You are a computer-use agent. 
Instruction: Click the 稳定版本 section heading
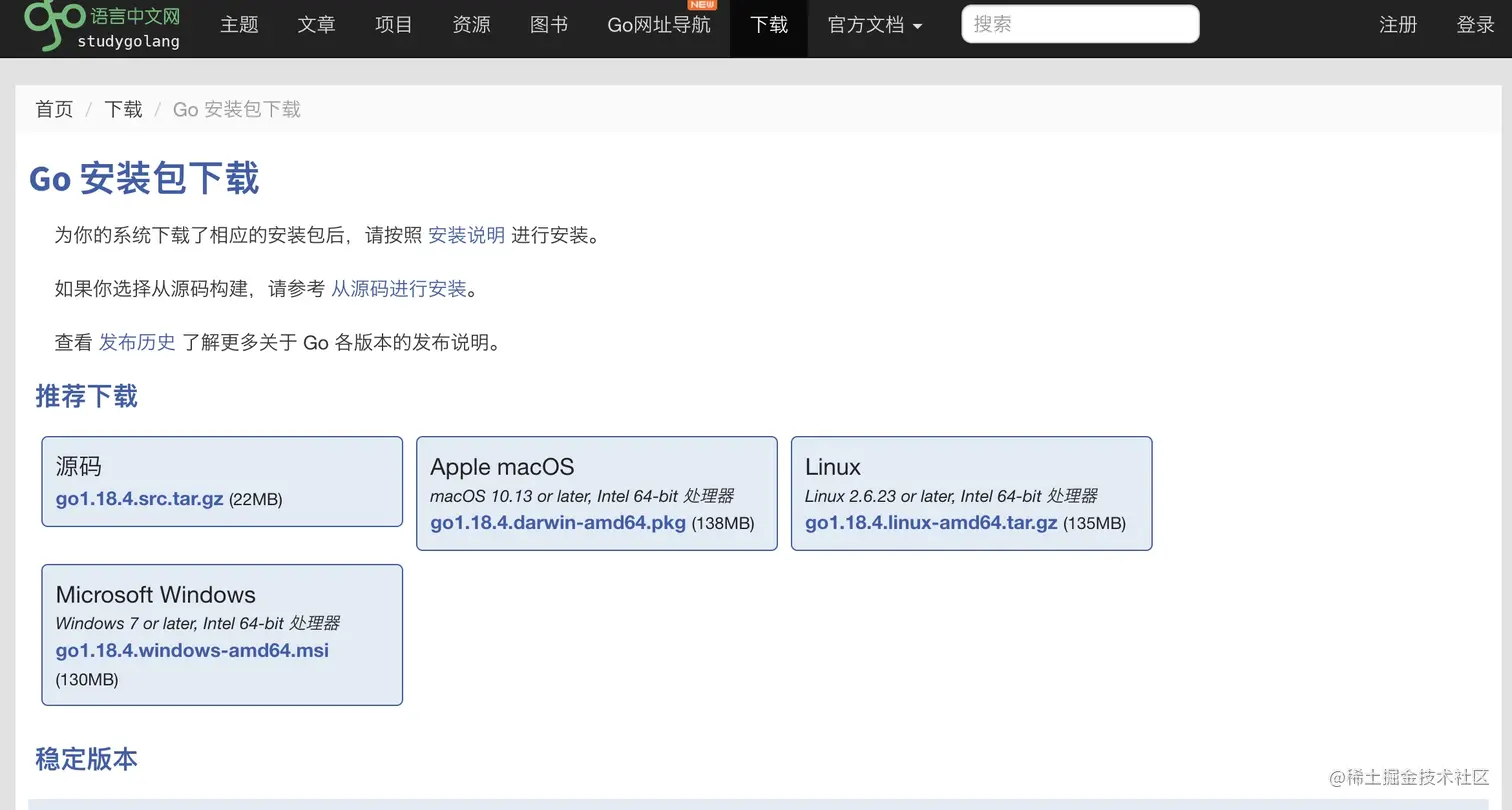pyautogui.click(x=87, y=759)
